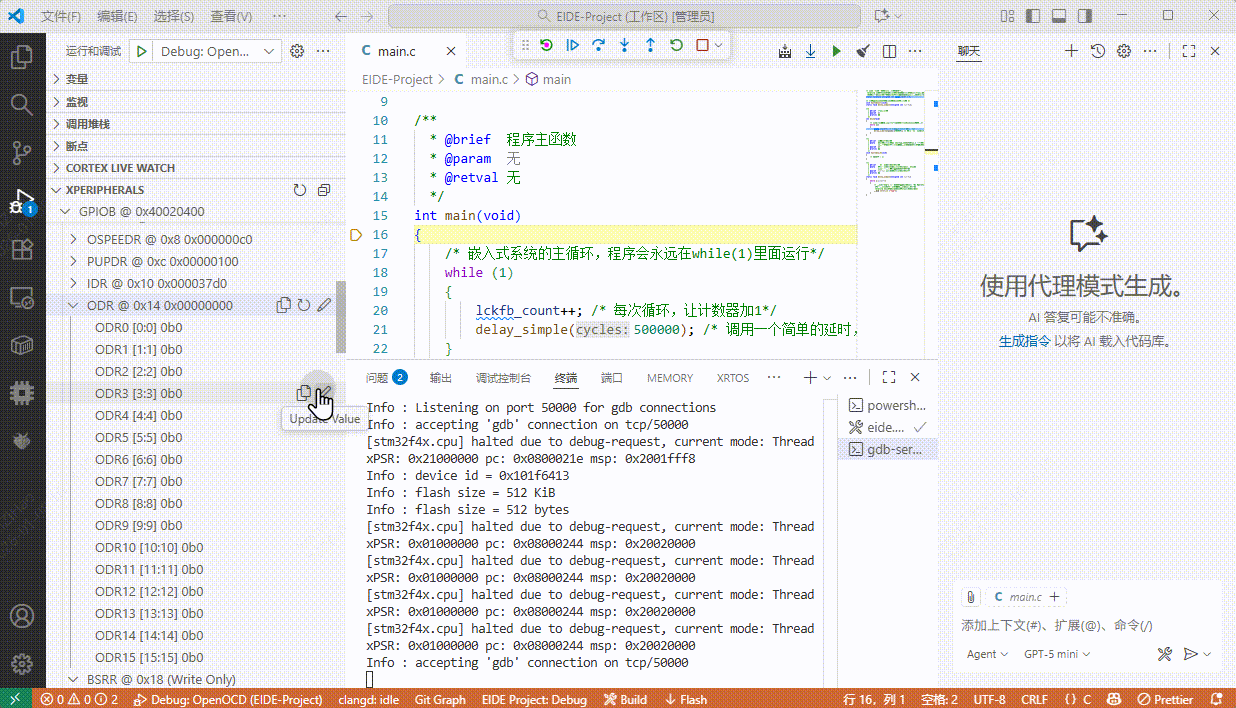This screenshot has height=708, width=1236.
Task: Click the 生成指令 link in chat
Action: (1024, 341)
